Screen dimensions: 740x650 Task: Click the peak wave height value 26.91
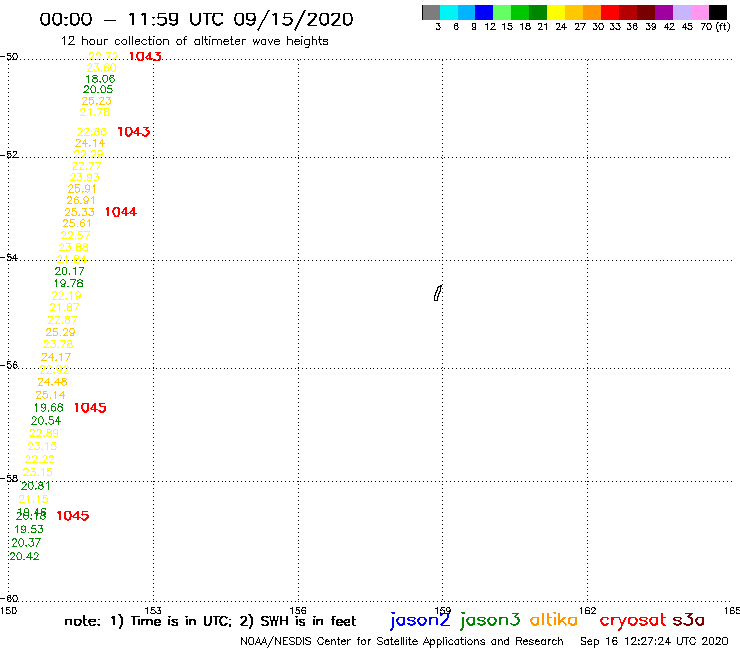click(x=81, y=200)
